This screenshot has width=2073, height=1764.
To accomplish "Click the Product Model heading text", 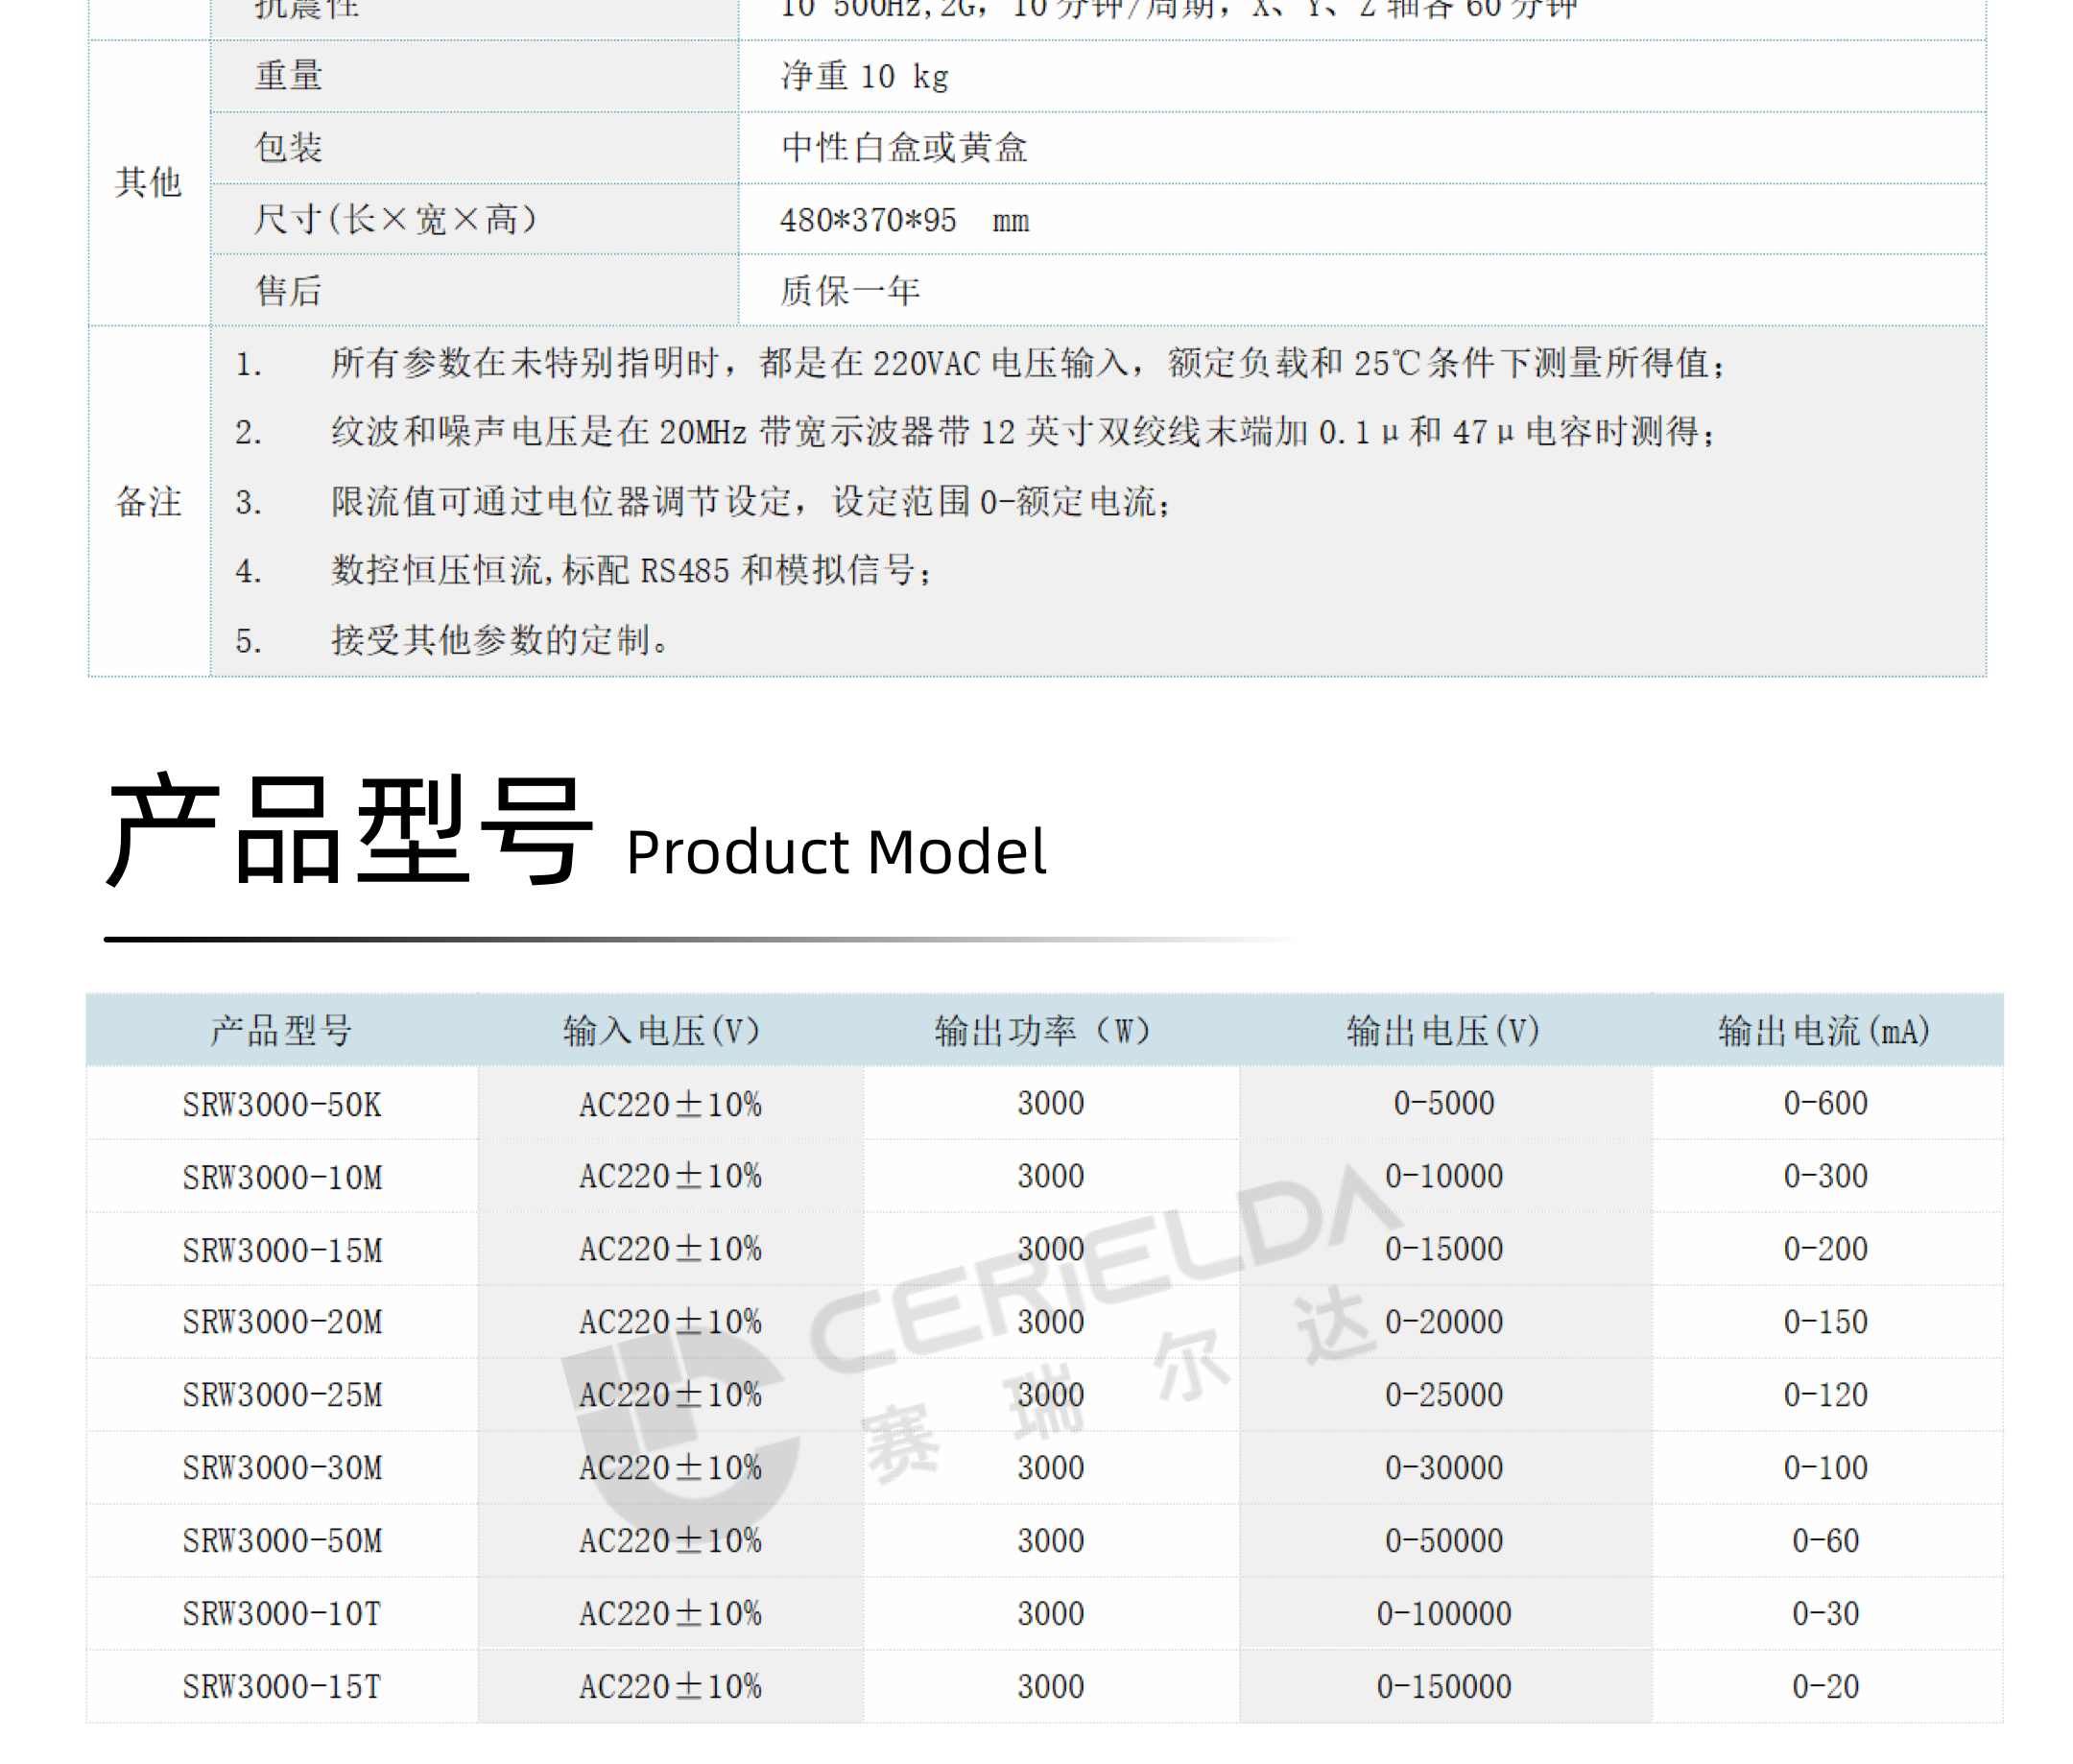I will (x=835, y=852).
